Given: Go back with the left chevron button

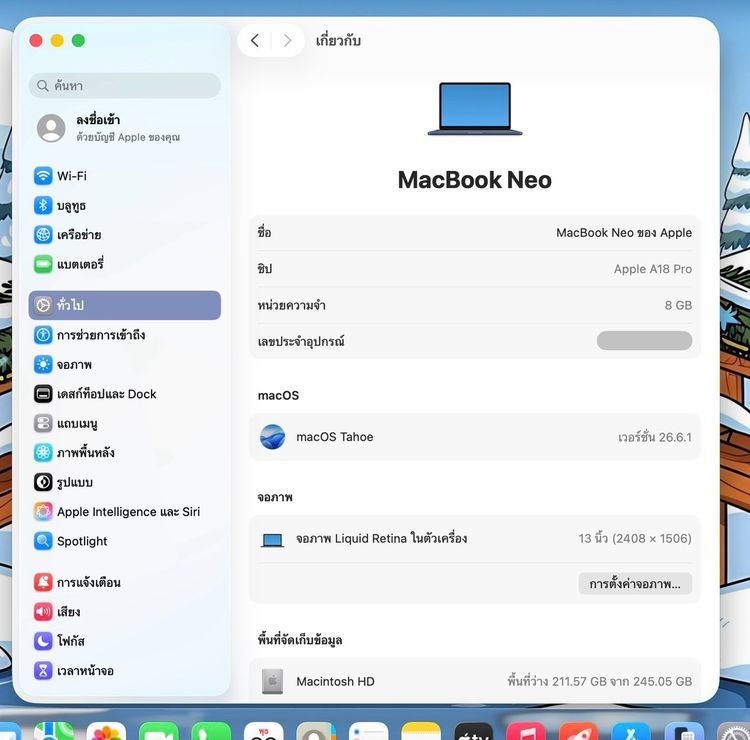Looking at the screenshot, I should pos(255,41).
